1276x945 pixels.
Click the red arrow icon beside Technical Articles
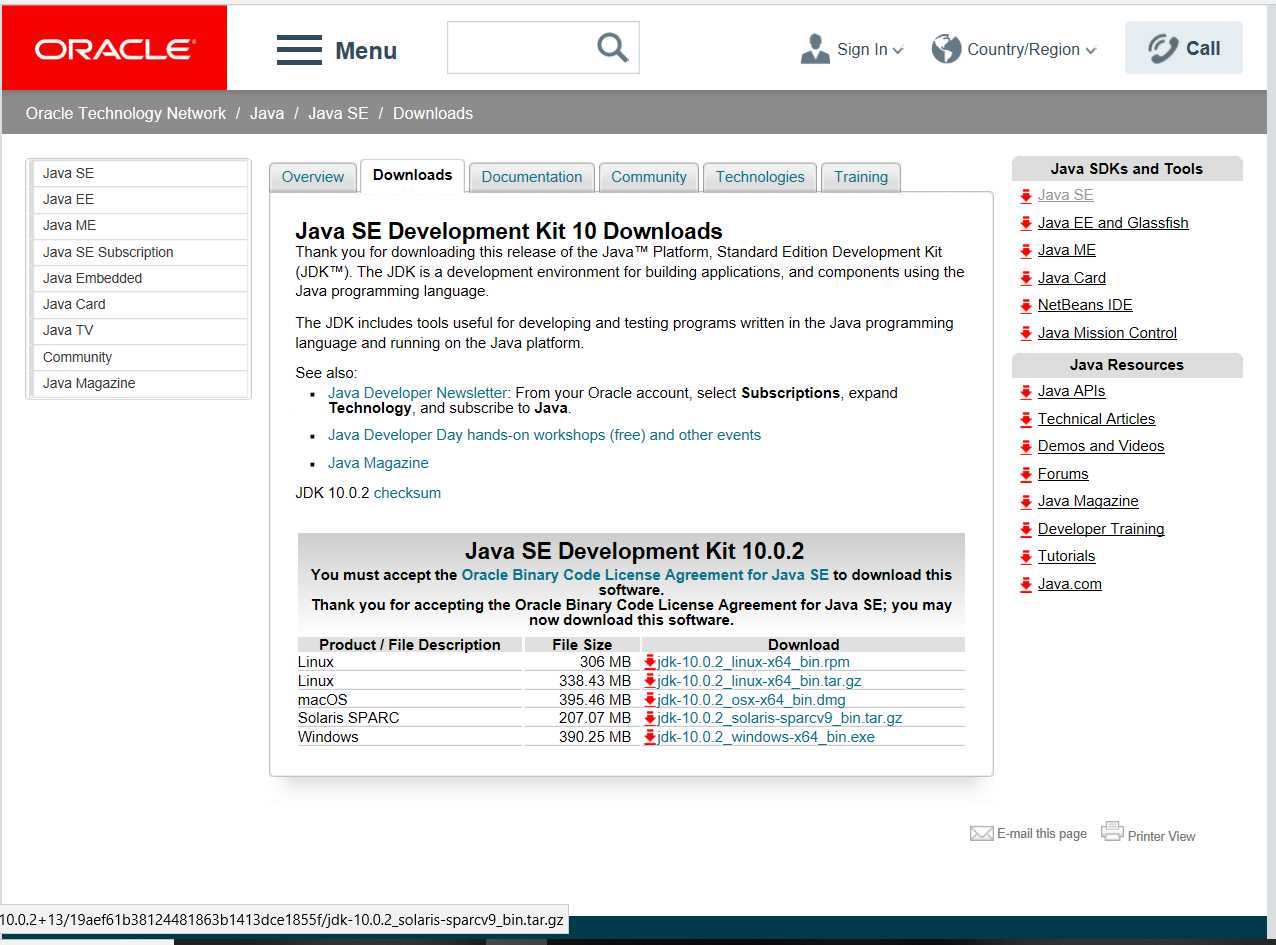[x=1026, y=419]
